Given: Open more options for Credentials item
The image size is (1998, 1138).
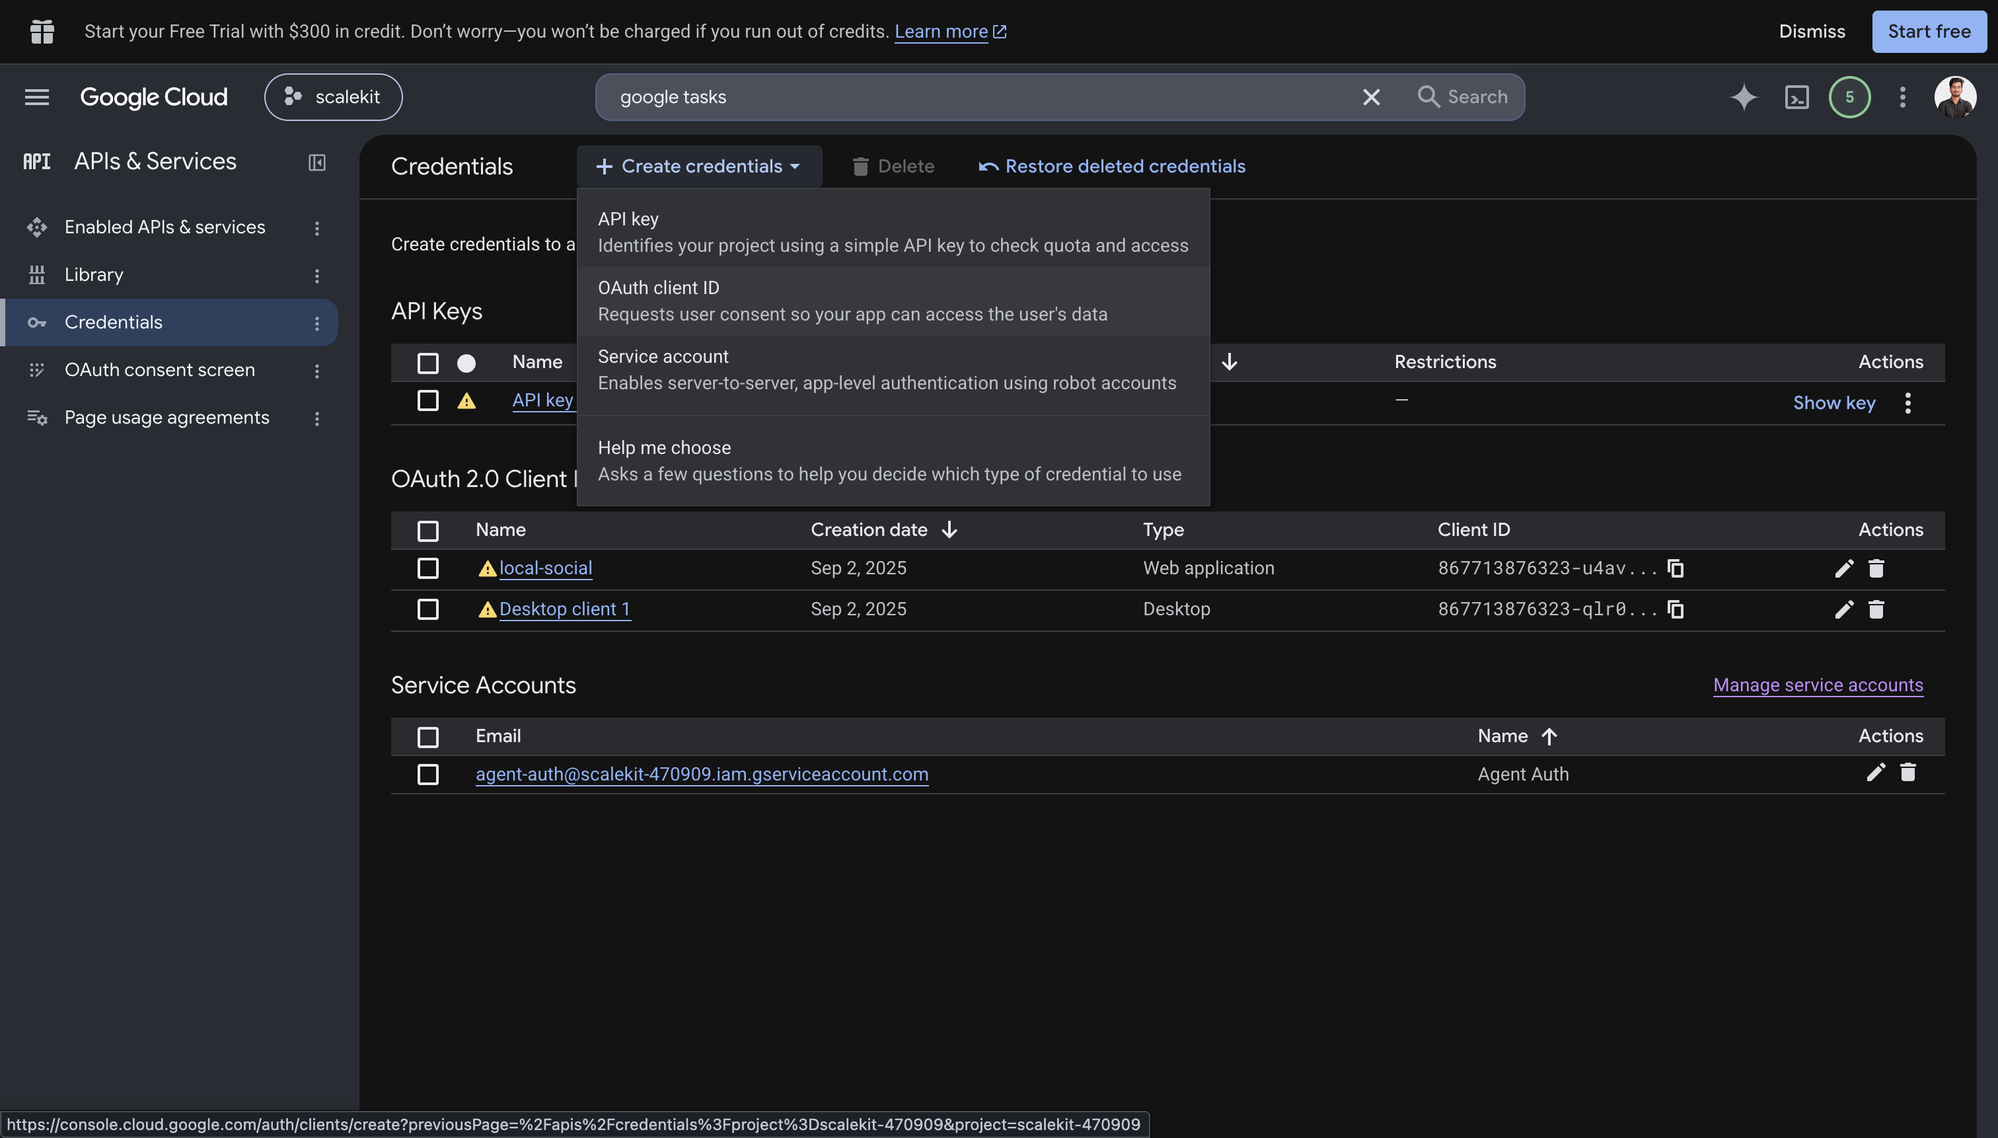Looking at the screenshot, I should [x=317, y=323].
